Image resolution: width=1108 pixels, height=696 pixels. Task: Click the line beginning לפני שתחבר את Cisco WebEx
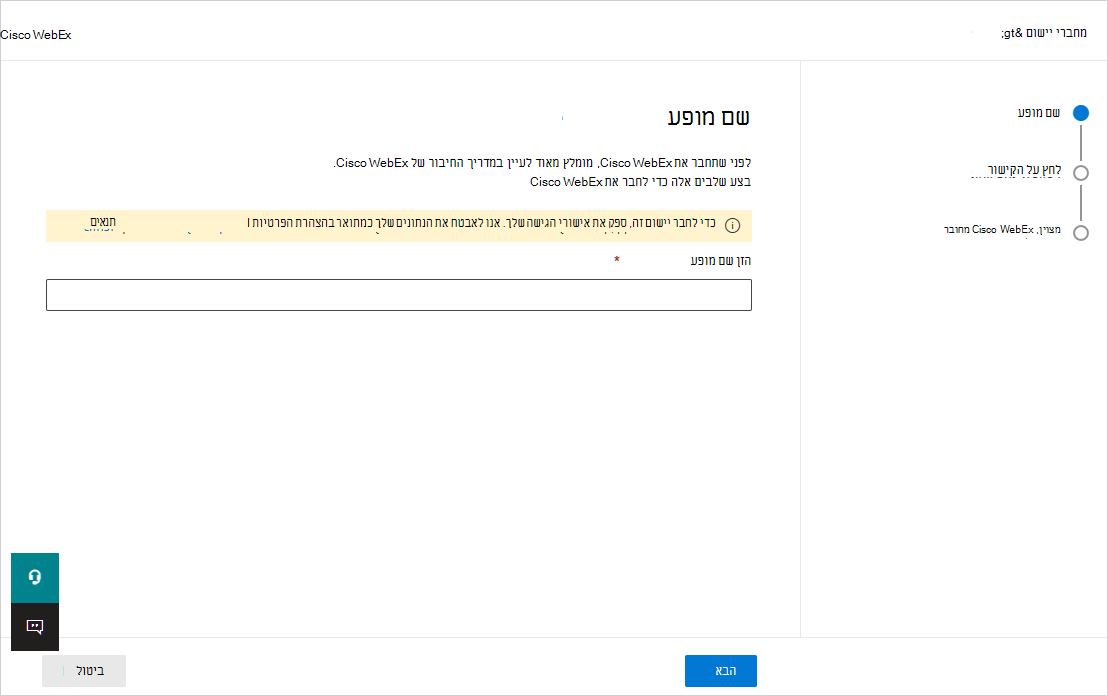tap(542, 163)
